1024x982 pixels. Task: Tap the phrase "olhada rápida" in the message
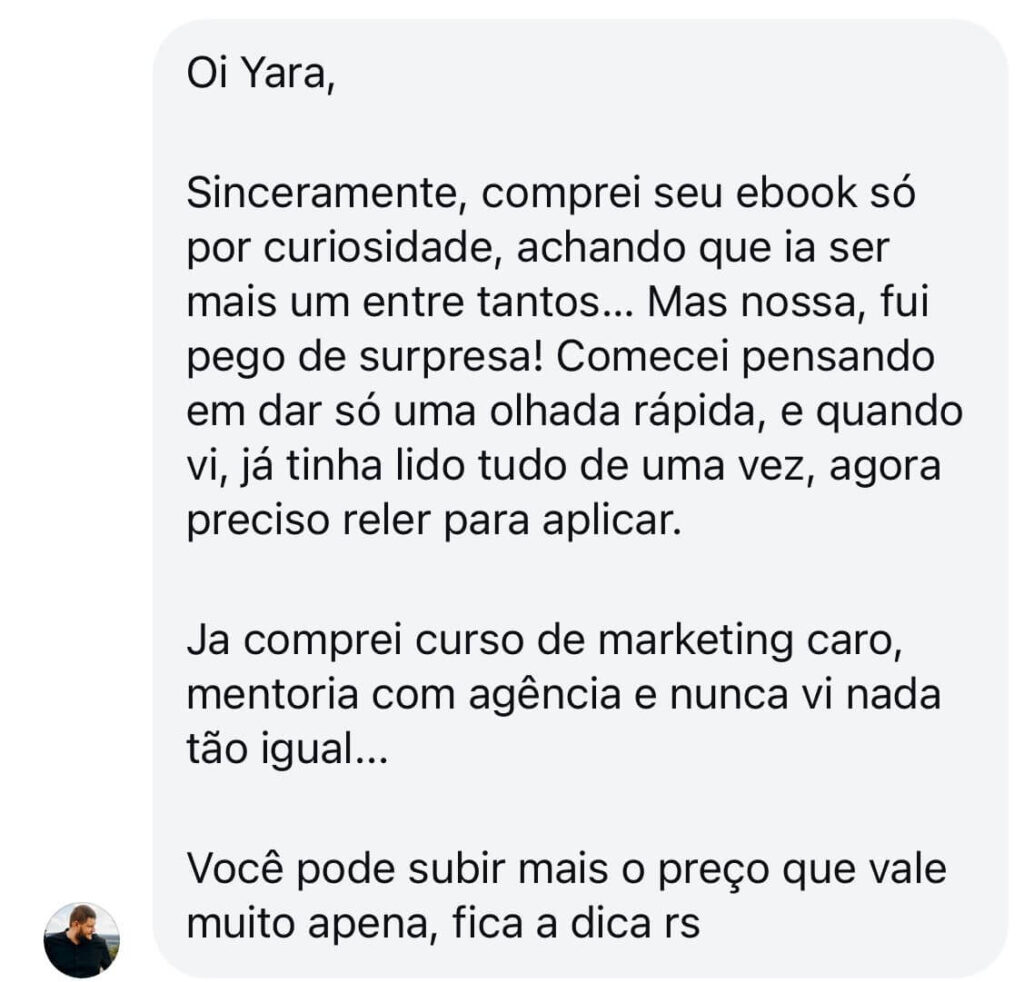[622, 413]
